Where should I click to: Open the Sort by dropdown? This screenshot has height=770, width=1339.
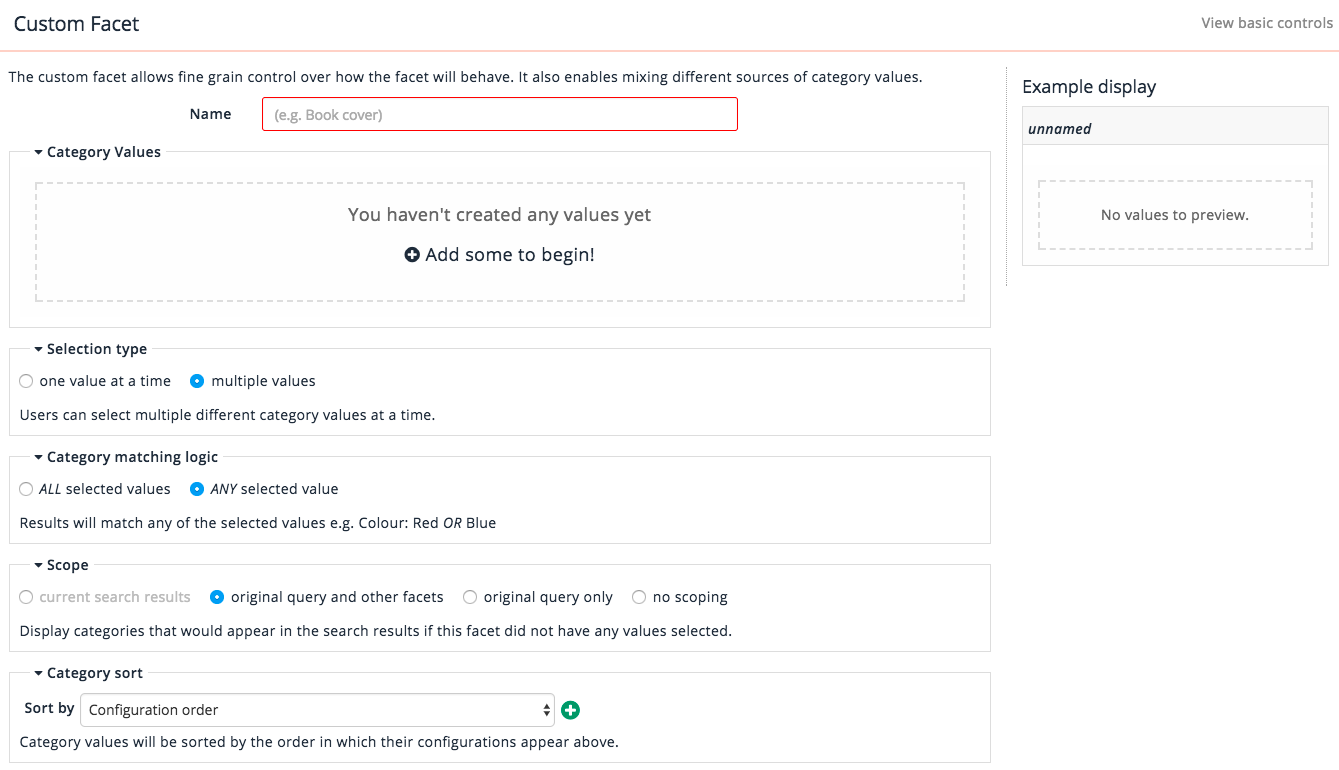tap(316, 710)
